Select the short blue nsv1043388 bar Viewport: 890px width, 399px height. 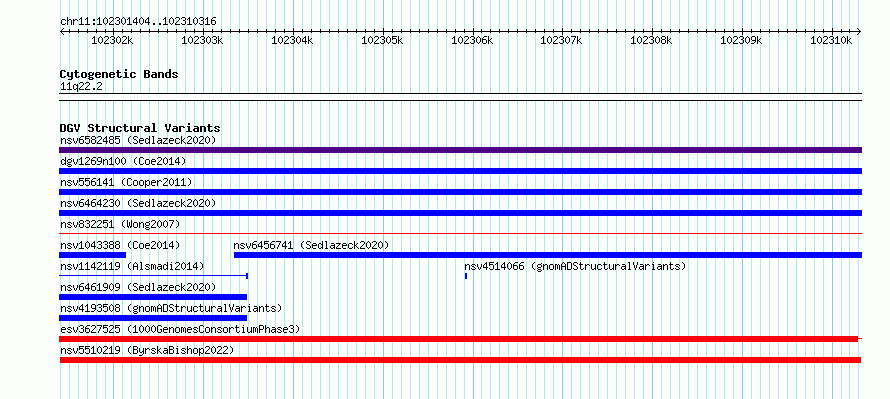93,255
